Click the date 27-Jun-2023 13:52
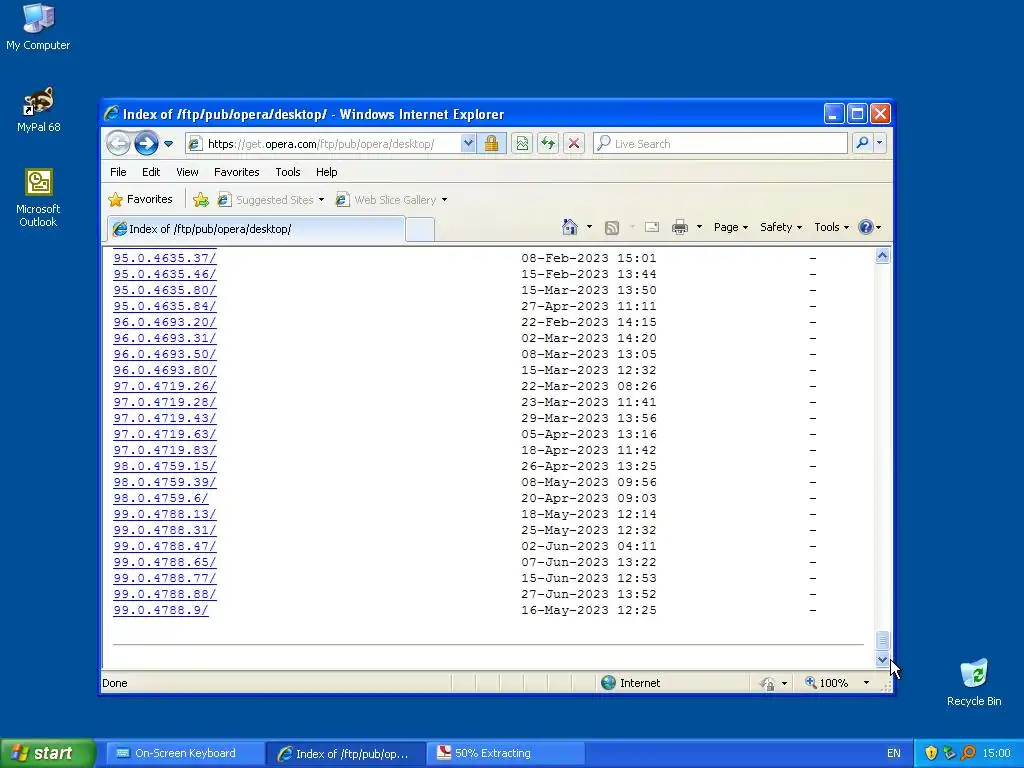This screenshot has height=768, width=1024. click(x=588, y=594)
